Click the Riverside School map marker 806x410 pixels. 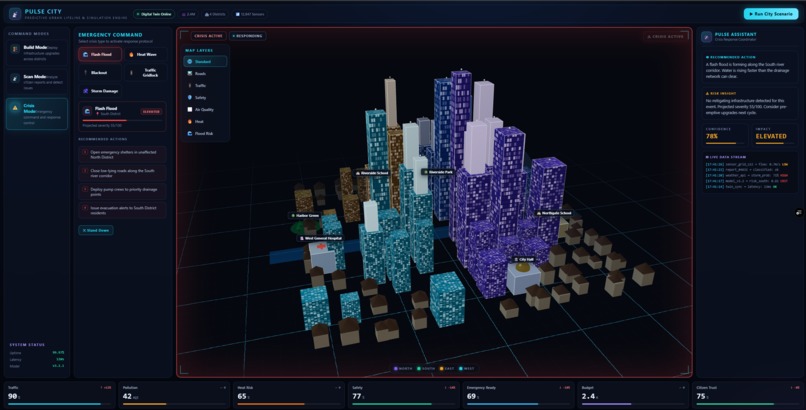point(372,173)
